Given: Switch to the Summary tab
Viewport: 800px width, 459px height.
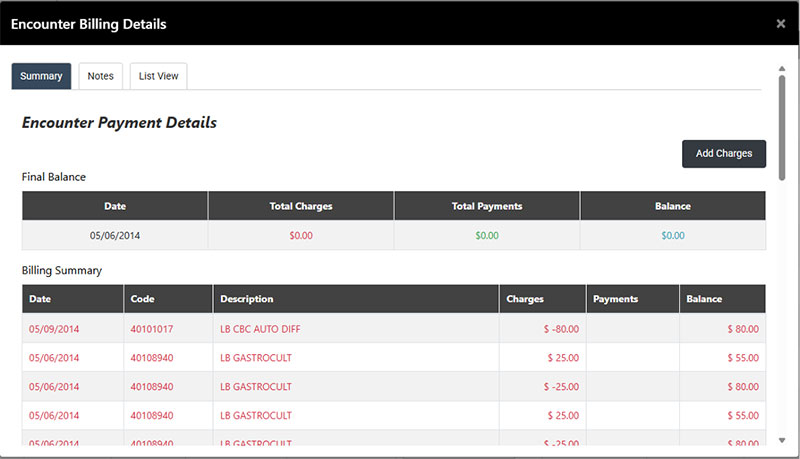Looking at the screenshot, I should pos(41,76).
